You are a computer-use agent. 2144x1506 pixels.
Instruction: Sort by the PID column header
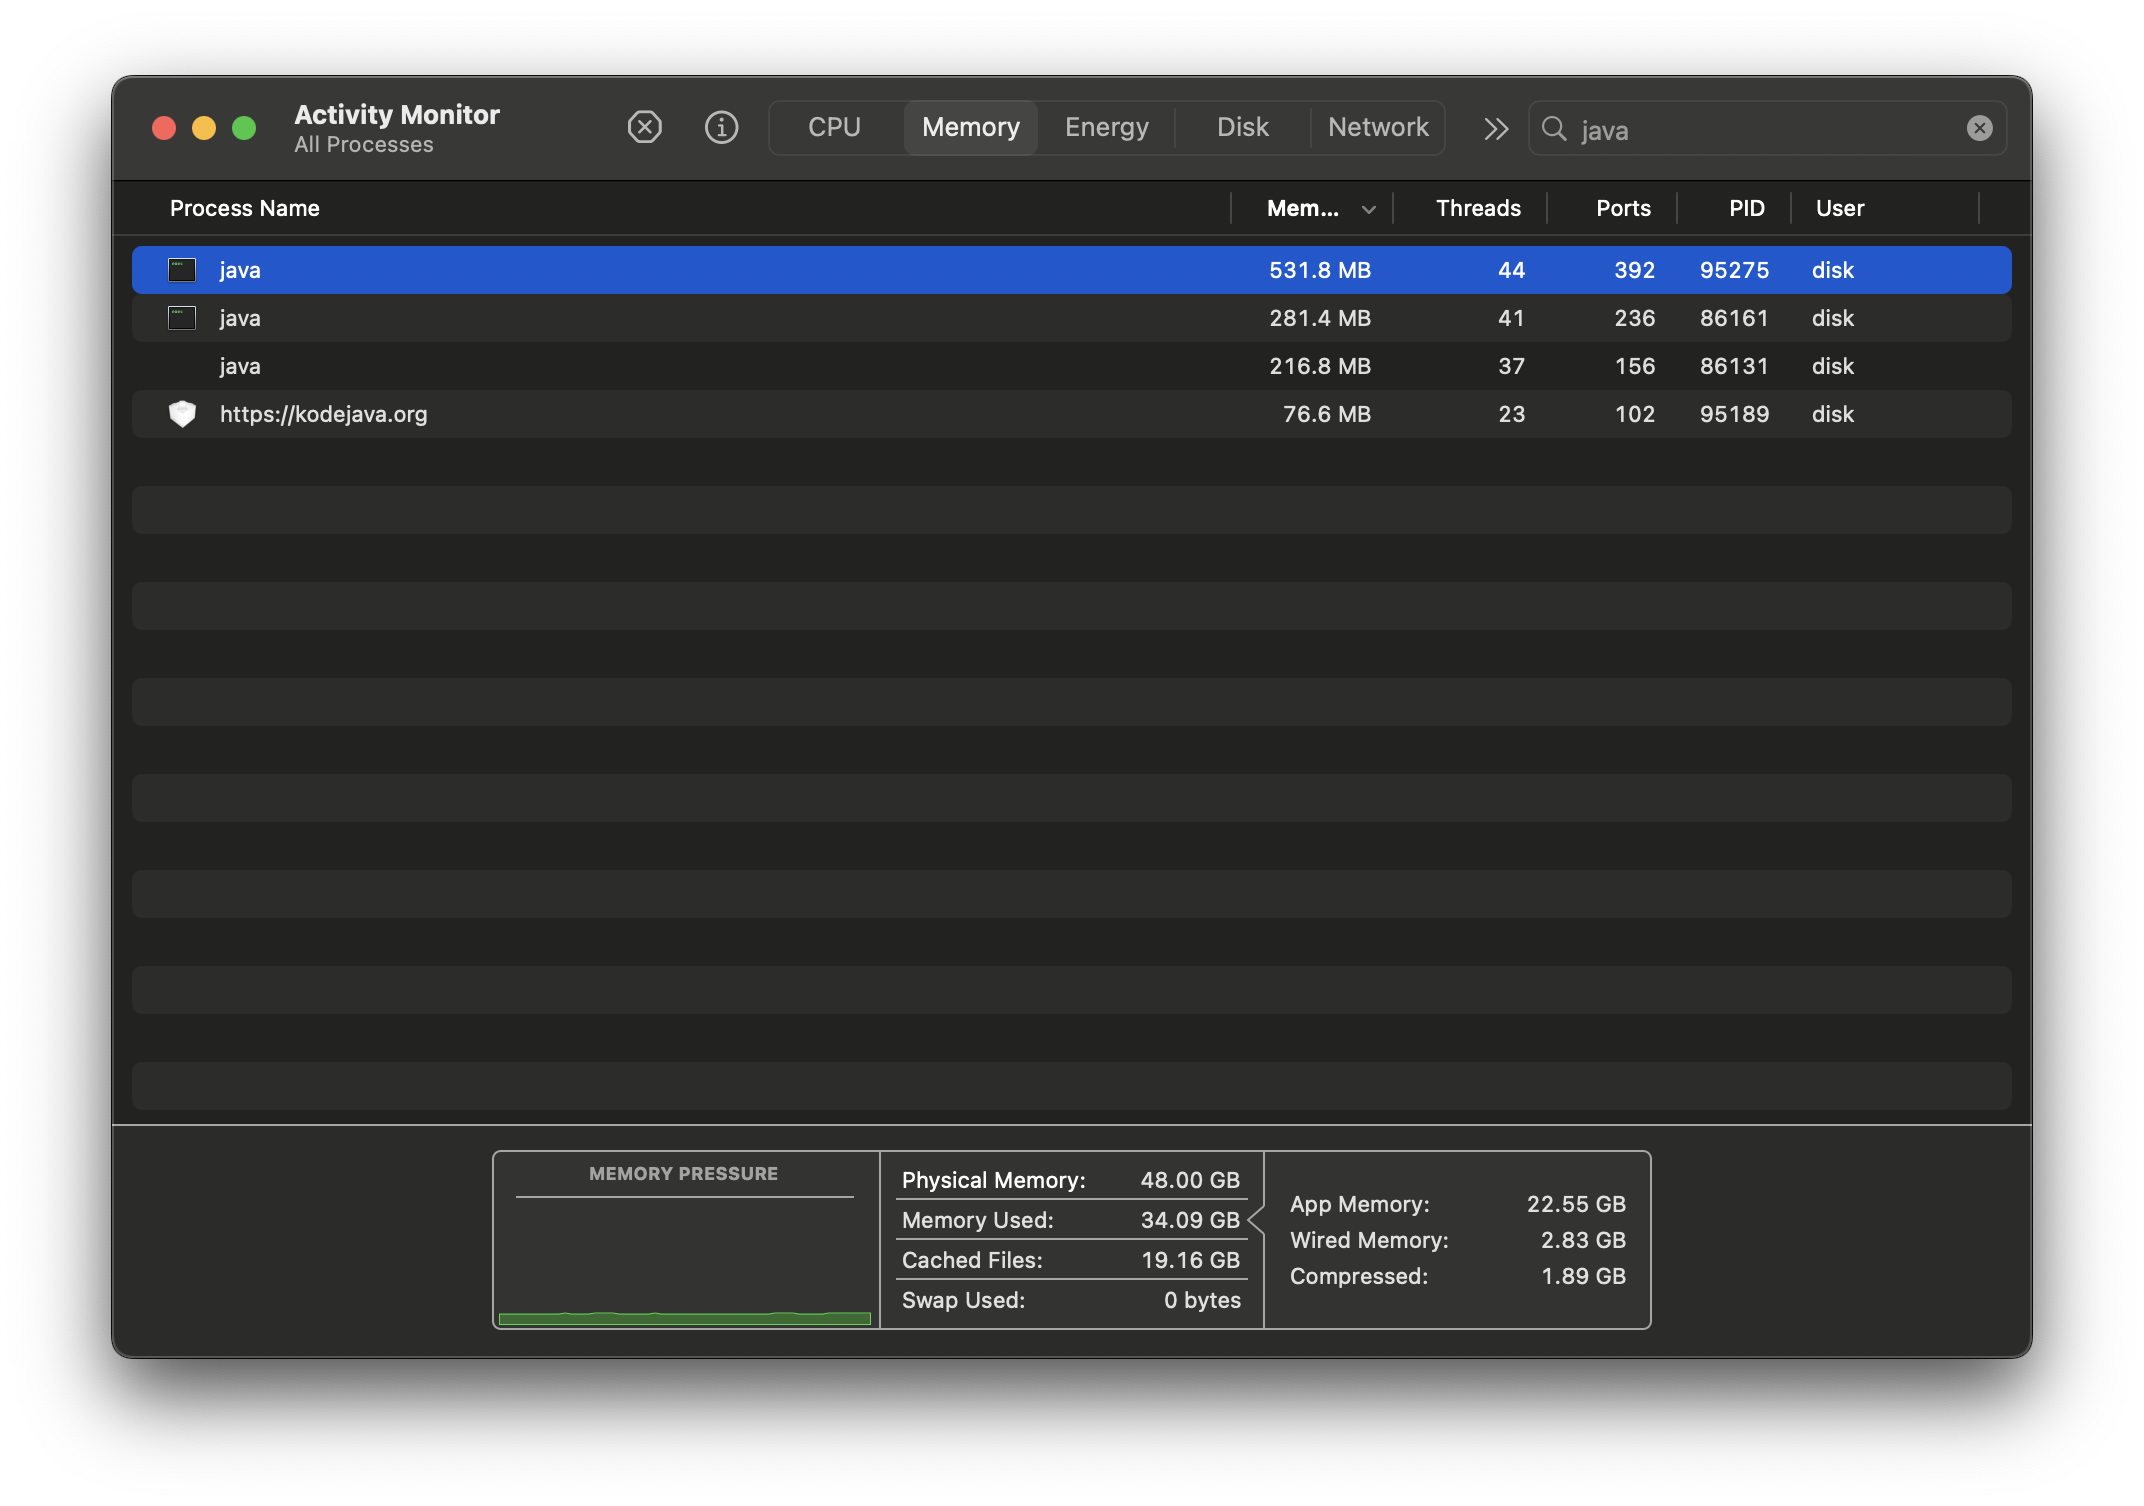1746,208
